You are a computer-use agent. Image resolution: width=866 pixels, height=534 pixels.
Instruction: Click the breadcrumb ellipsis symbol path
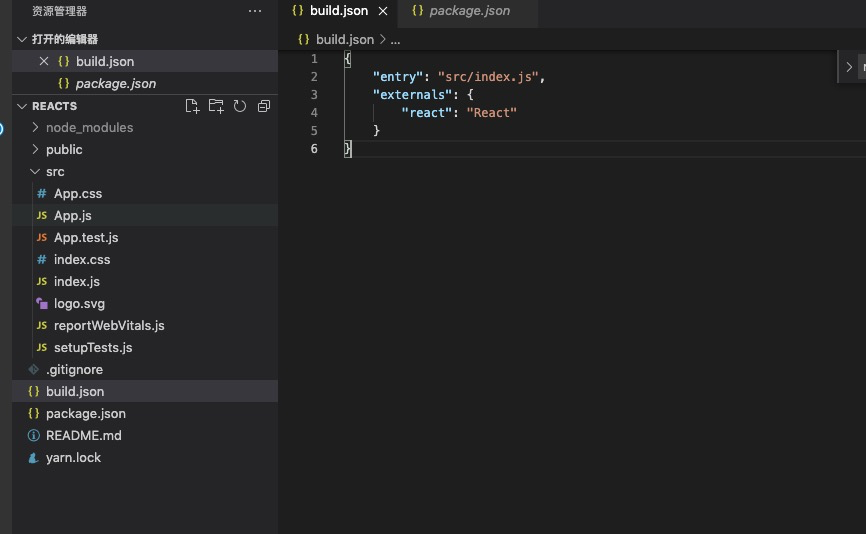[x=395, y=40]
